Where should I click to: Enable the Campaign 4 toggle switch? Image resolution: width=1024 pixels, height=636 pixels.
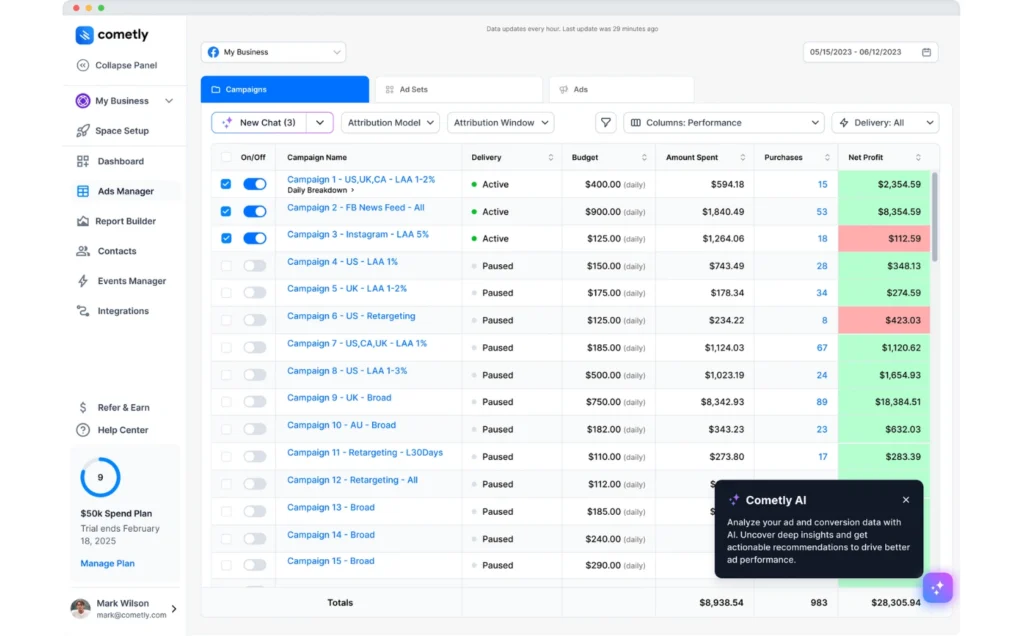[255, 266]
